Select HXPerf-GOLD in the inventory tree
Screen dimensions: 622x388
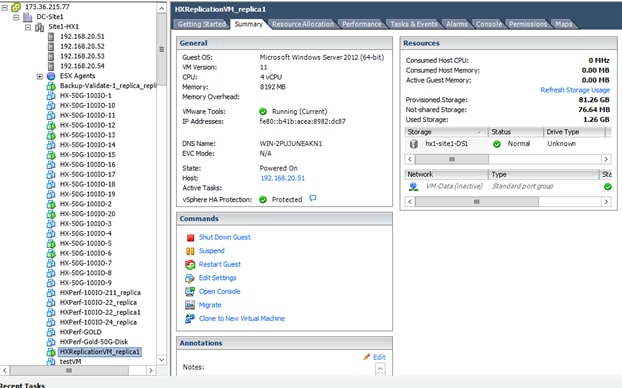(x=81, y=332)
